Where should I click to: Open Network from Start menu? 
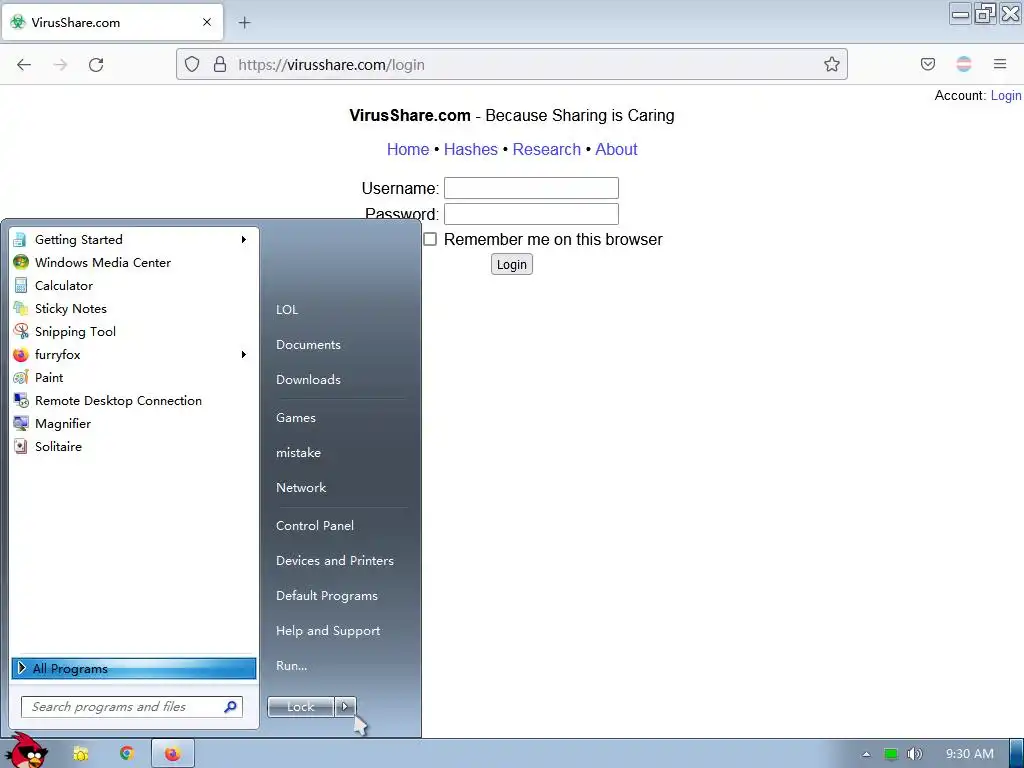tap(301, 488)
